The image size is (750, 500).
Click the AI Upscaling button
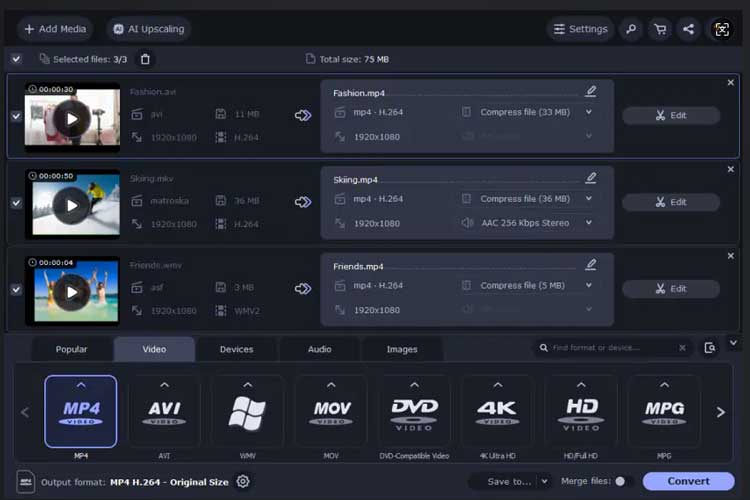148,29
